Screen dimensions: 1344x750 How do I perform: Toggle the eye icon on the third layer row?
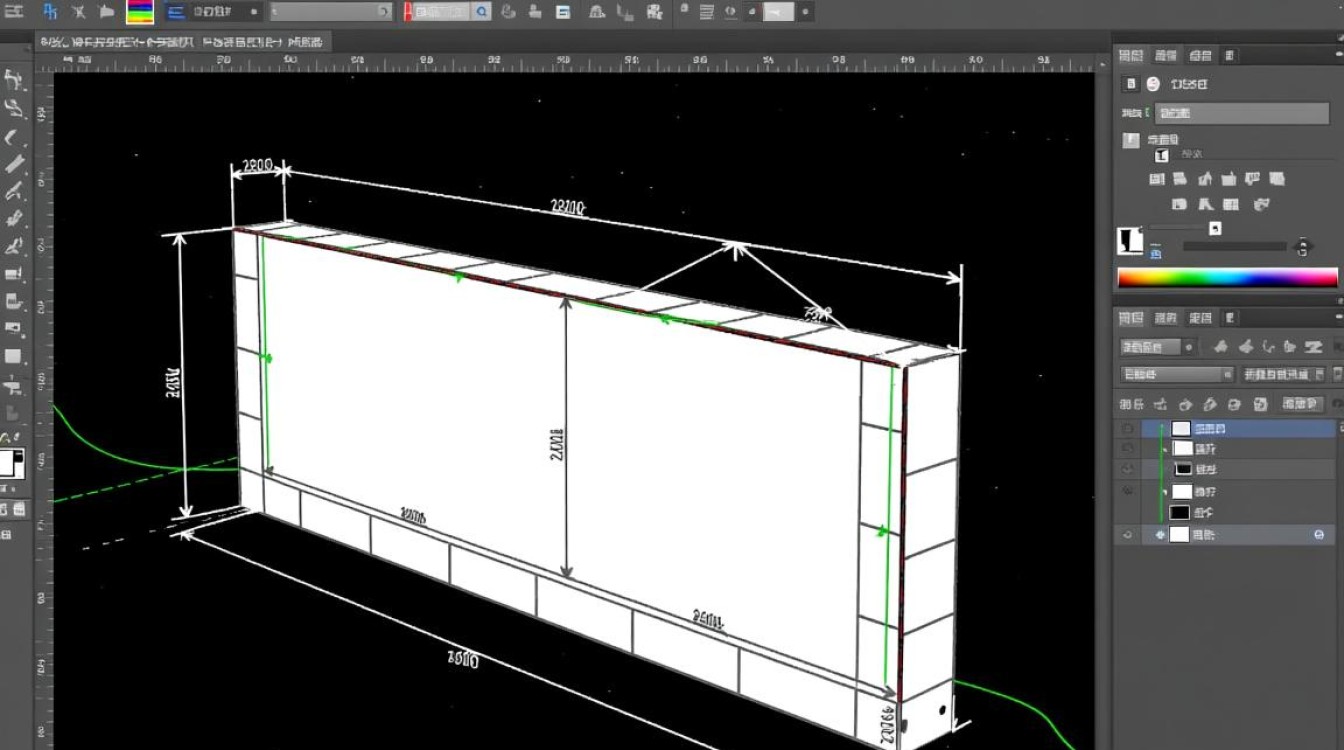[1128, 469]
